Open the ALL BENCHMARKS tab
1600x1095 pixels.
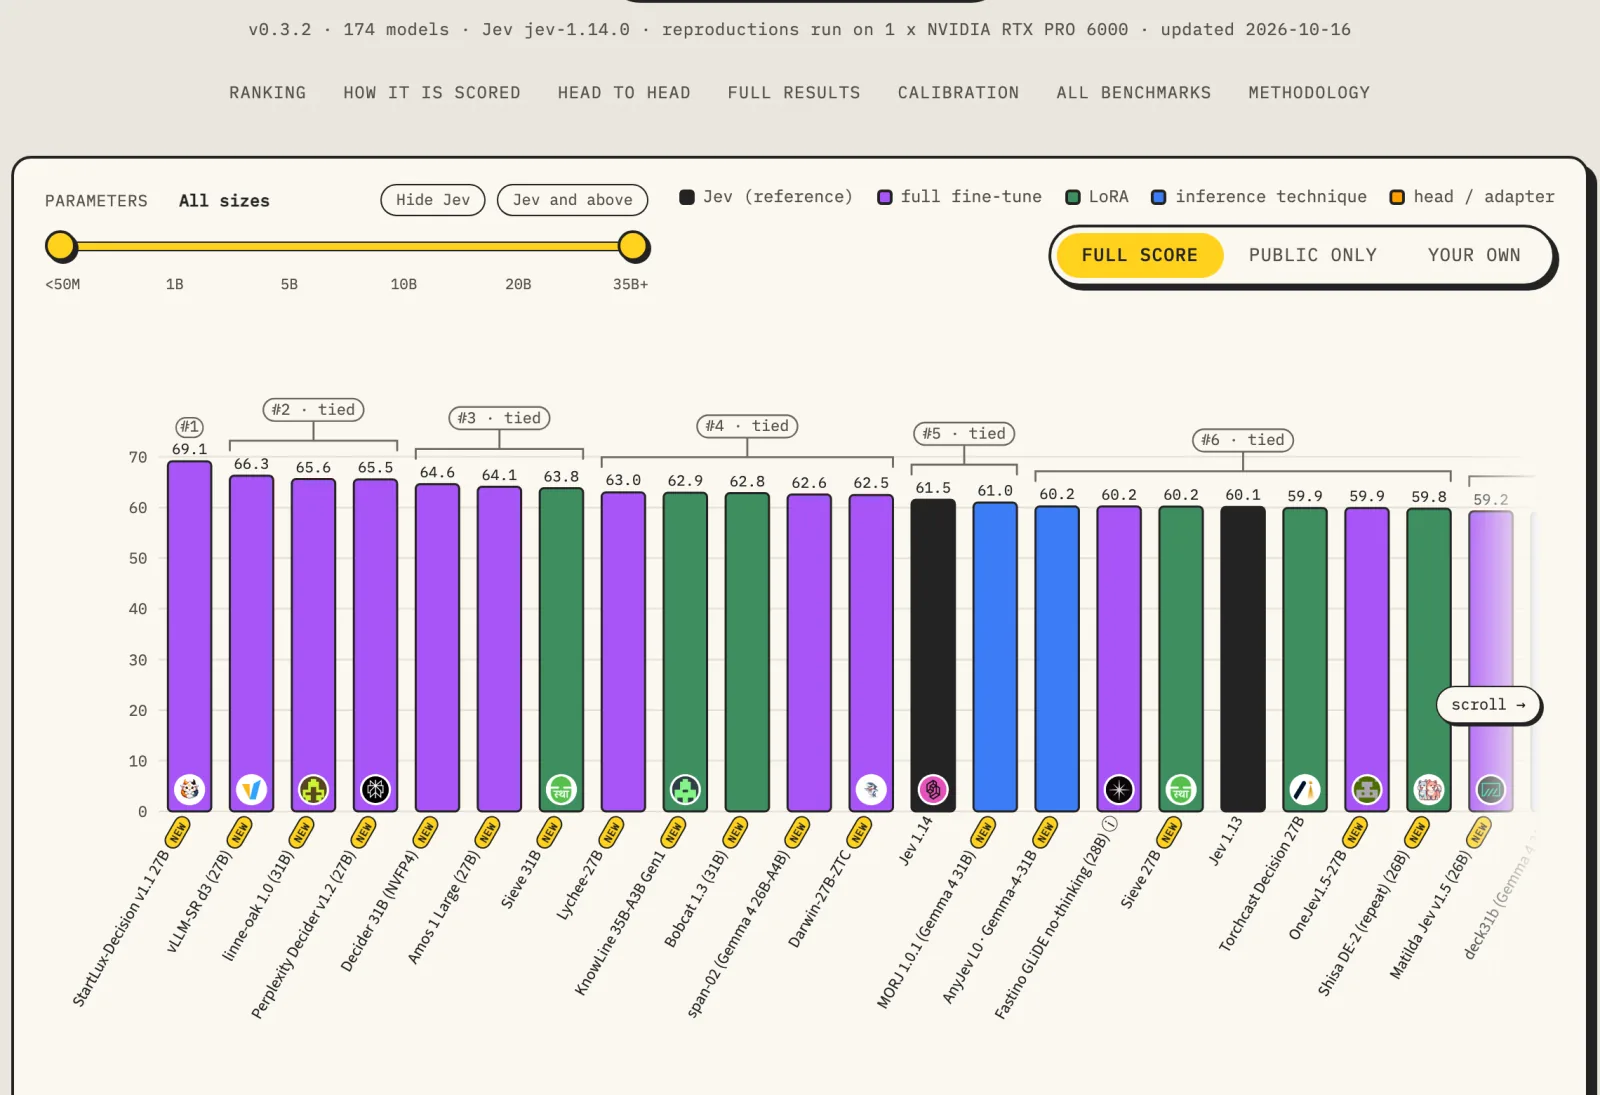coord(1134,93)
